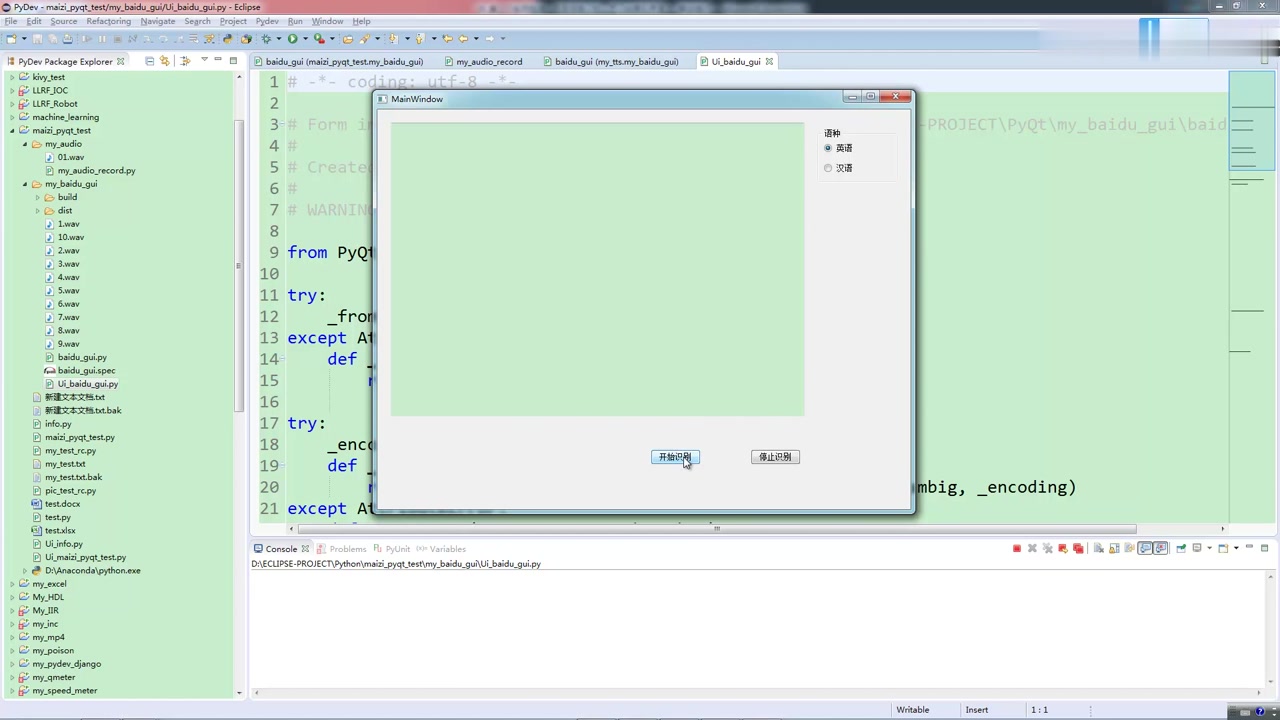Click the Open Console icon

pos(1223,548)
